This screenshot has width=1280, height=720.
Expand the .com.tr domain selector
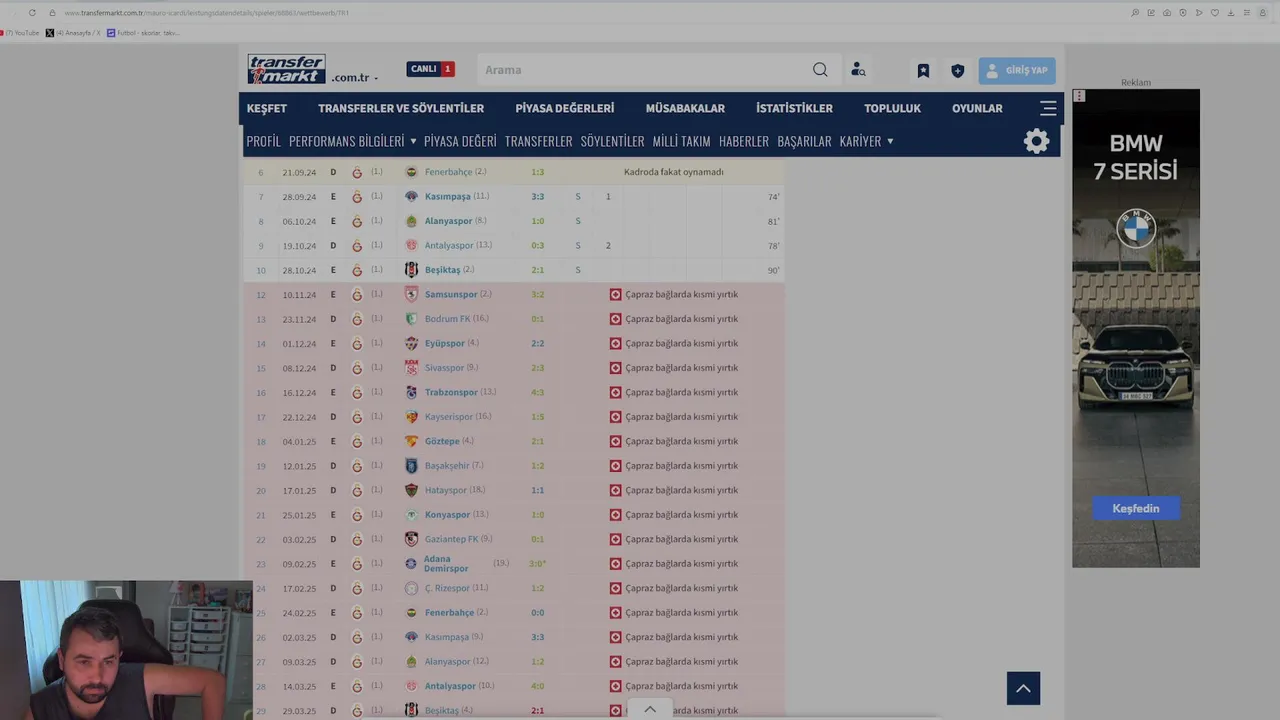[355, 78]
